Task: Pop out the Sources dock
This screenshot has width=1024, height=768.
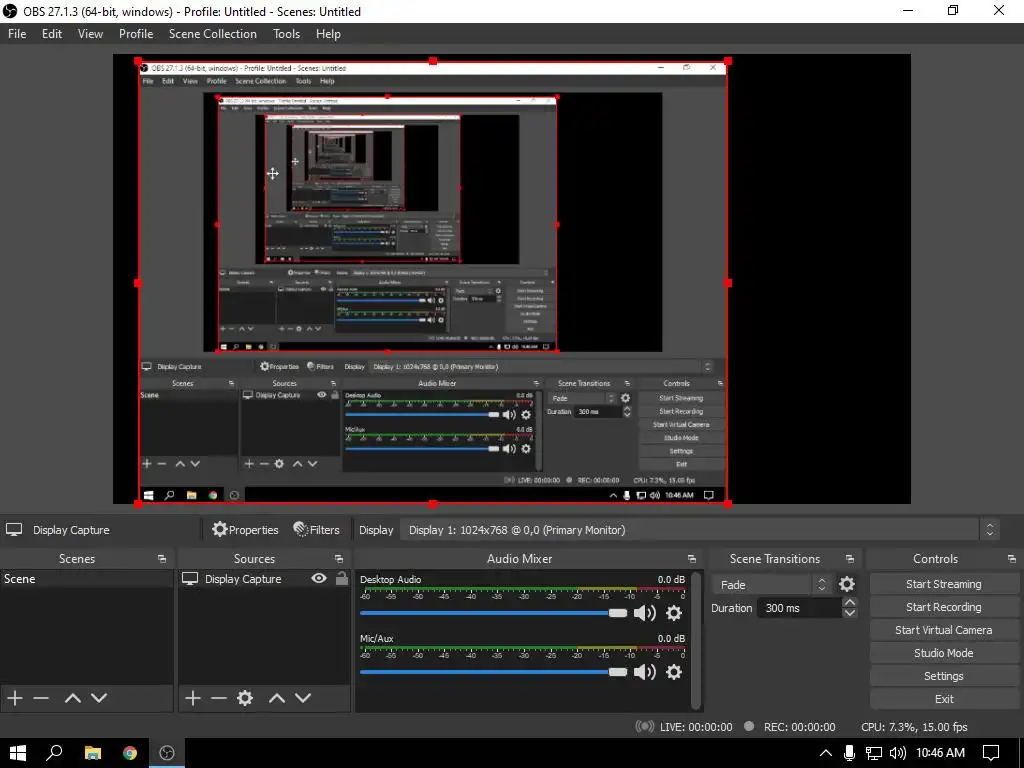Action: click(x=339, y=559)
